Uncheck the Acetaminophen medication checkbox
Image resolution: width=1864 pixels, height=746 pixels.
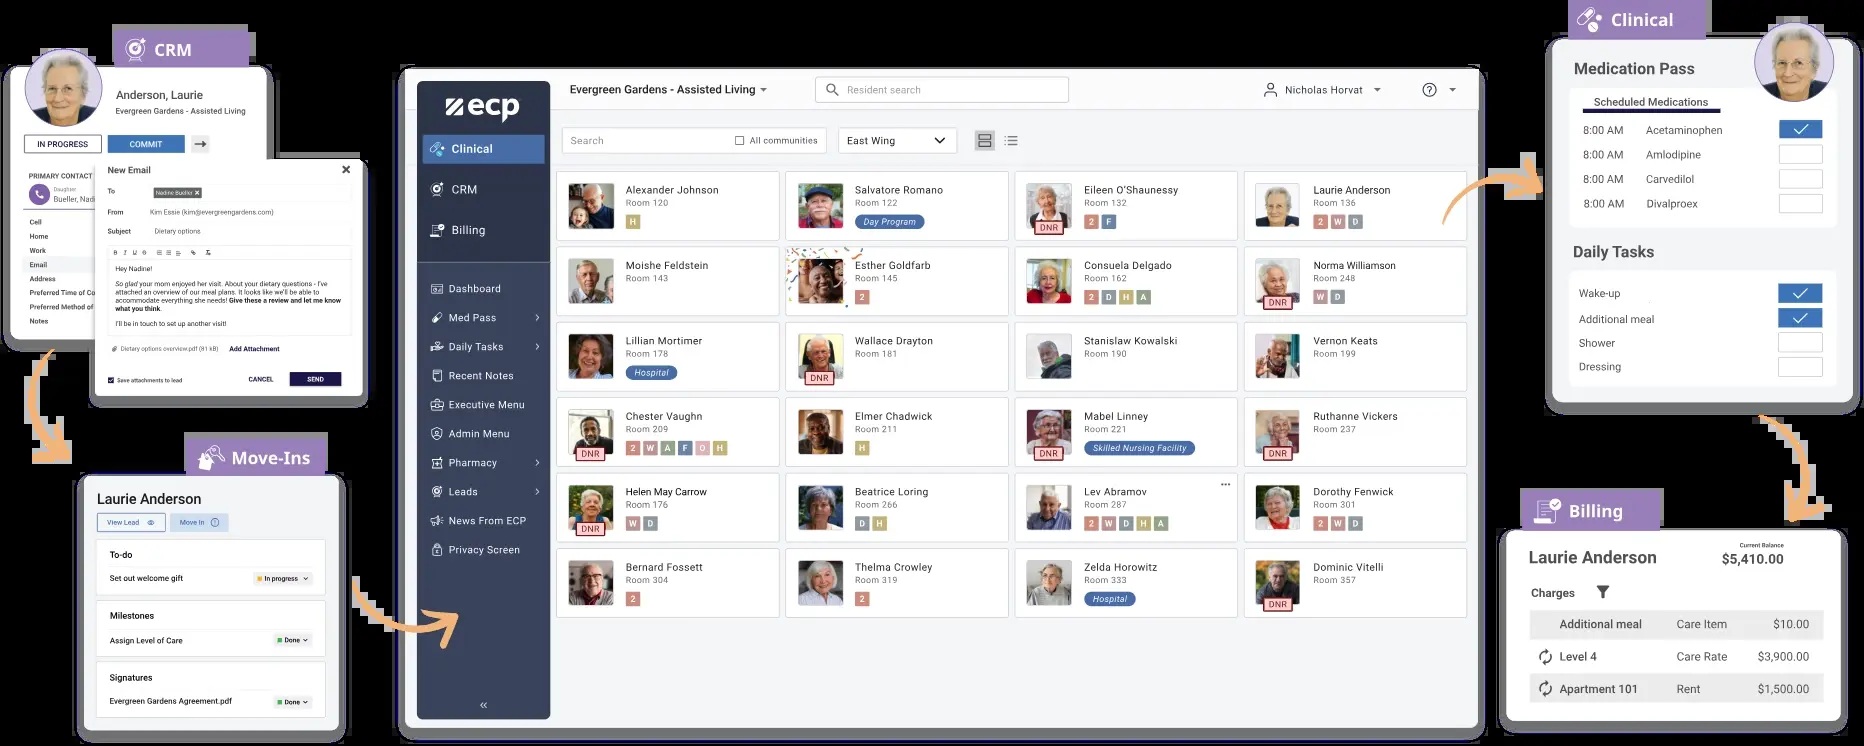click(x=1801, y=130)
